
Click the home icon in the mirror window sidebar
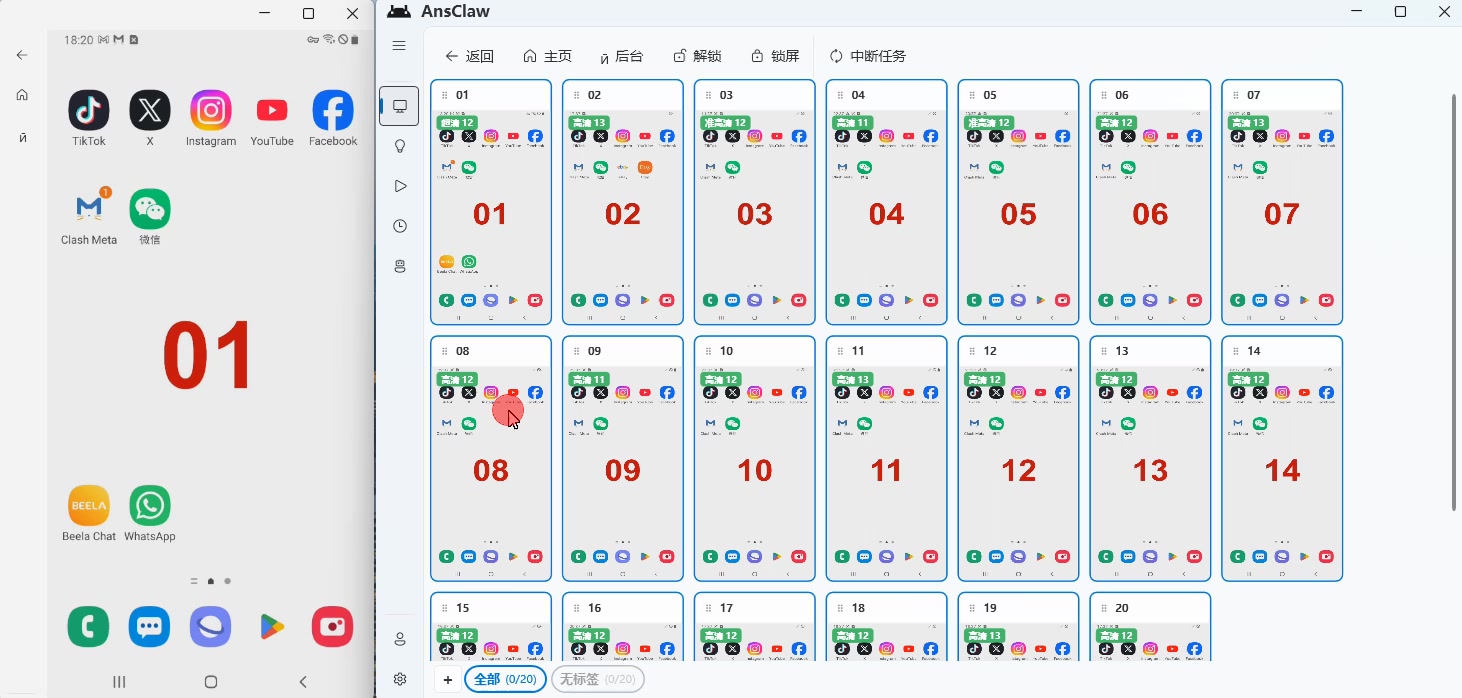pyautogui.click(x=22, y=95)
